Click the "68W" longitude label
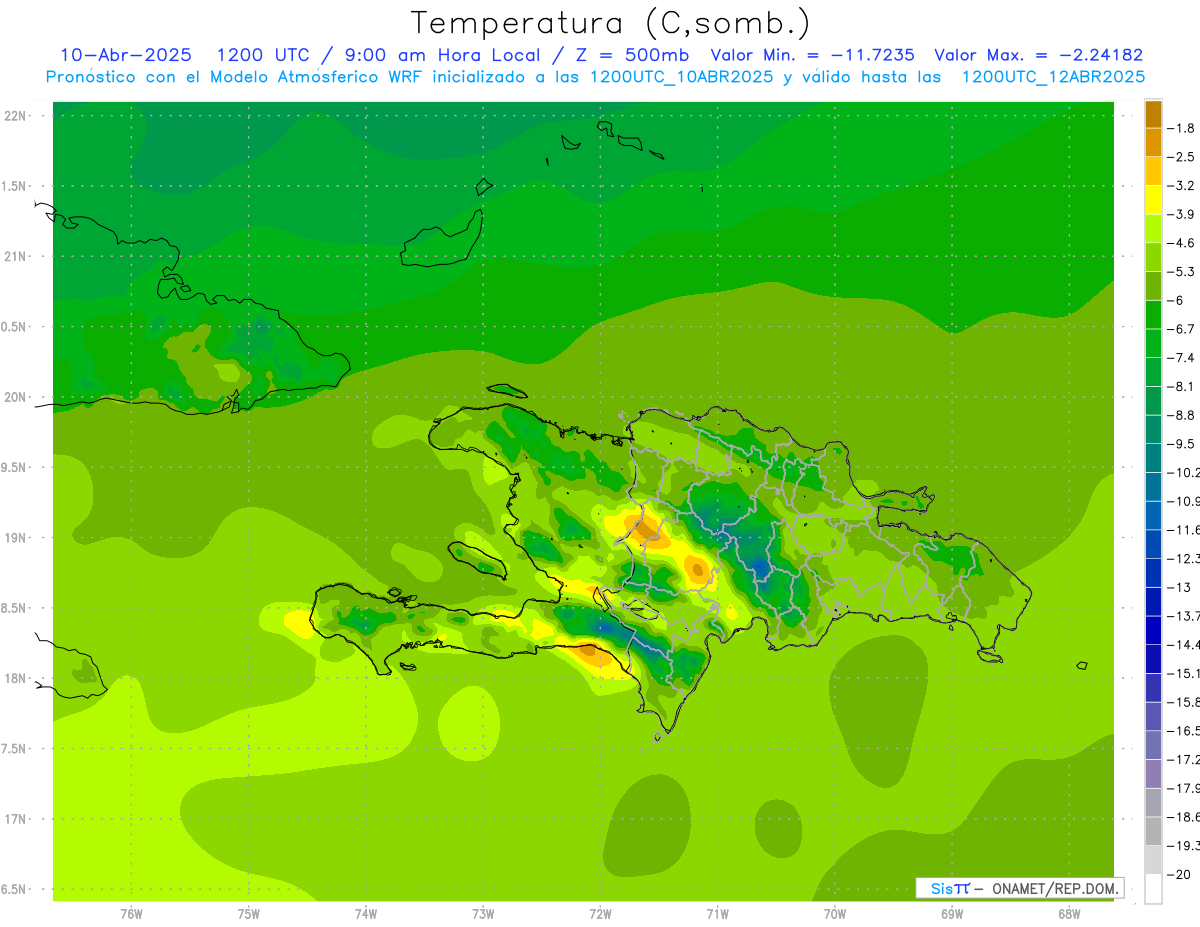Image resolution: width=1200 pixels, height=927 pixels. pos(1069,913)
